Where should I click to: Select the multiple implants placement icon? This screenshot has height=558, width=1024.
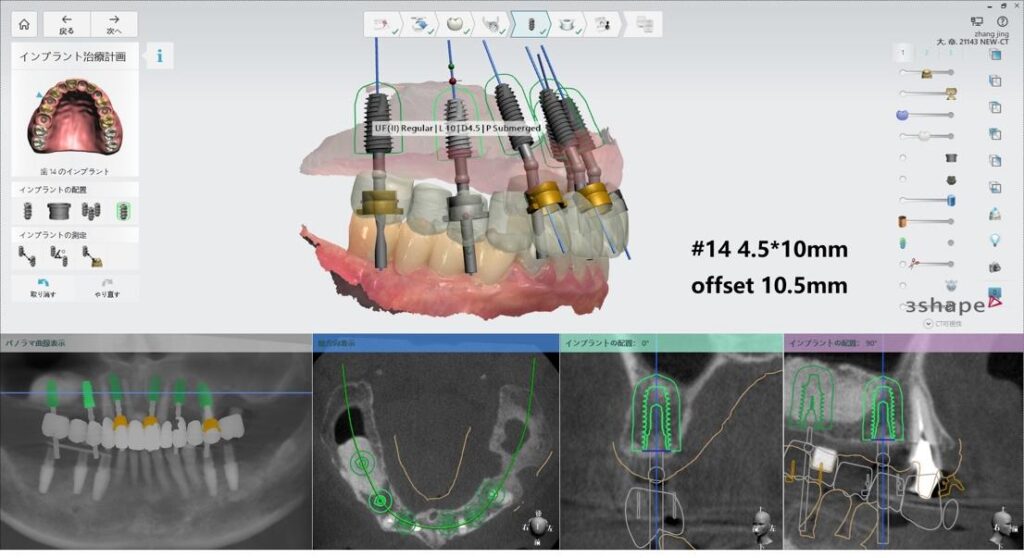click(92, 210)
